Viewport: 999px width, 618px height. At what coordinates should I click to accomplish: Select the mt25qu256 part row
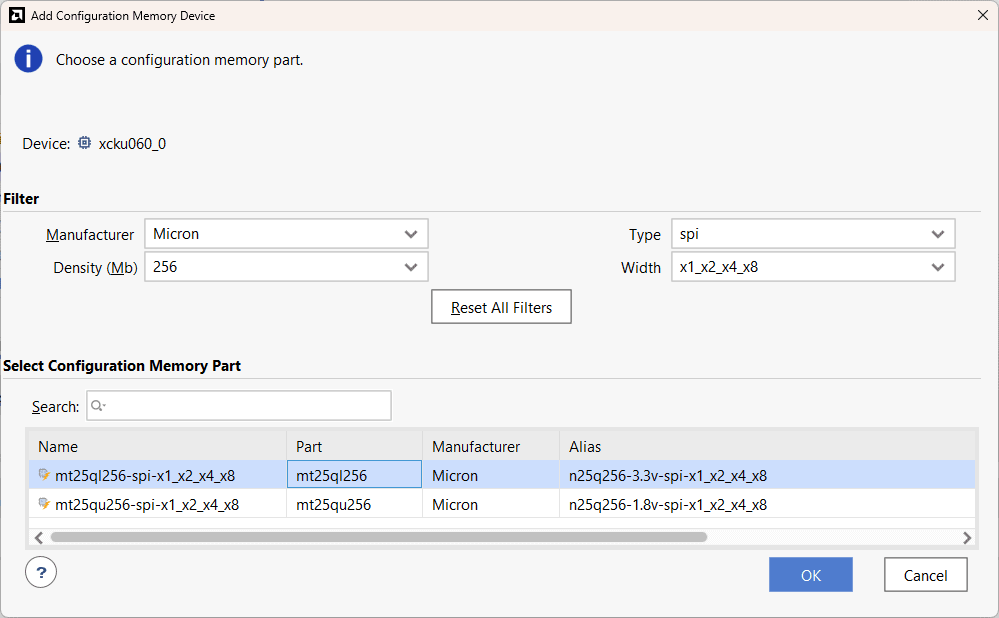(x=333, y=505)
